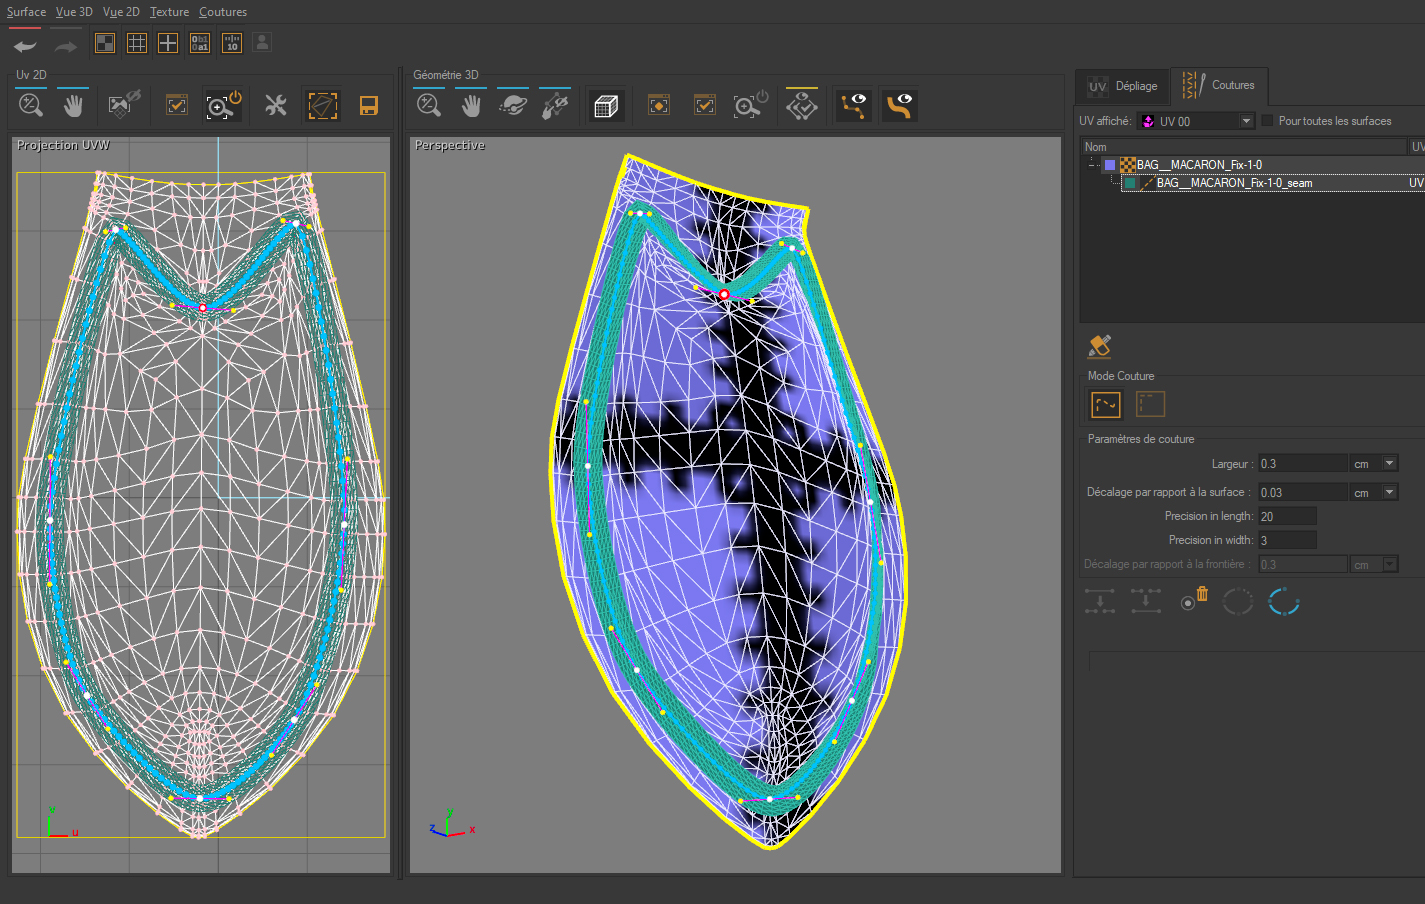Click the eraser icon above Mode Couture
Screen dimensions: 1425x904
coord(1100,346)
